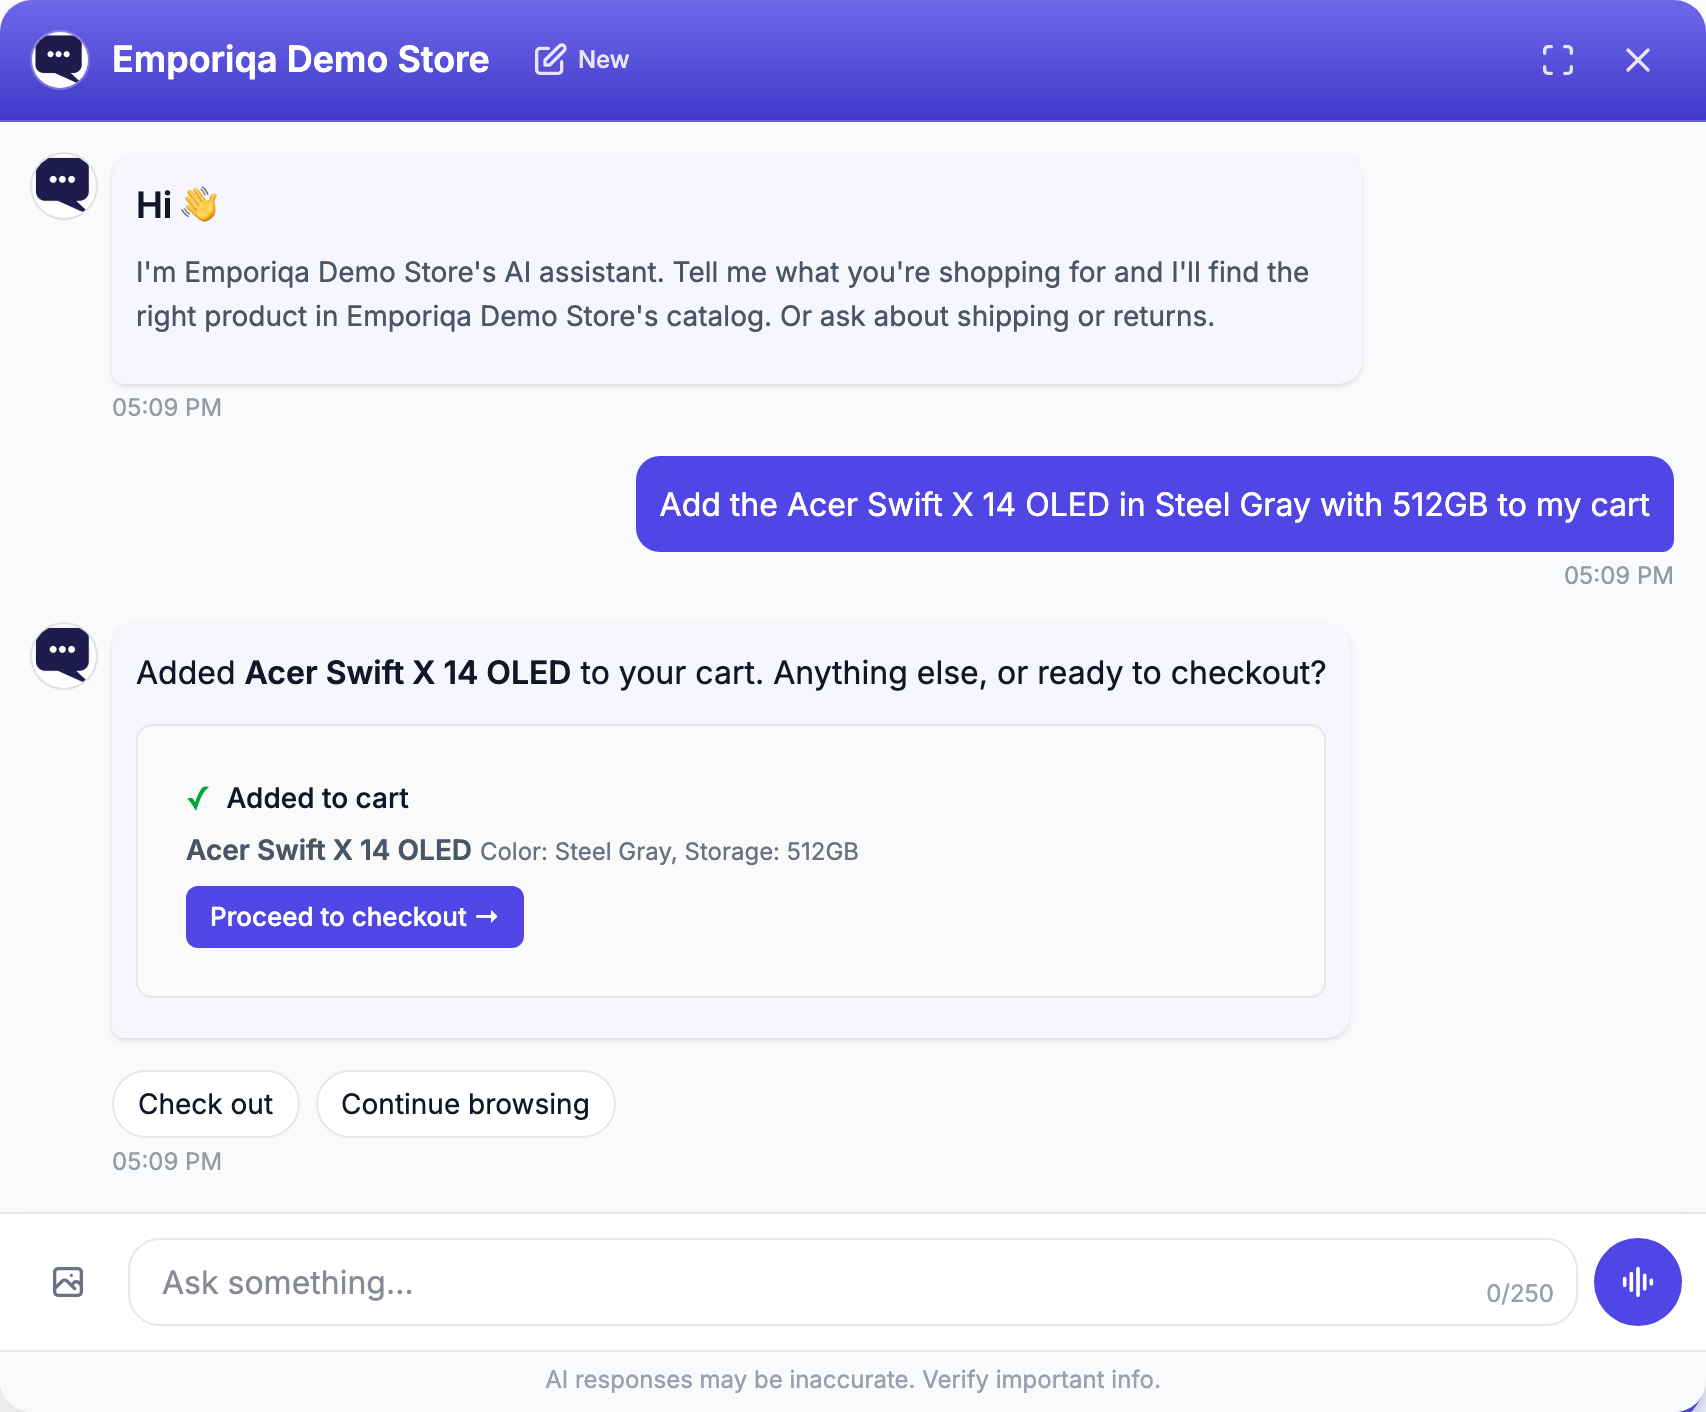Open the image upload icon
1706x1412 pixels.
click(68, 1282)
